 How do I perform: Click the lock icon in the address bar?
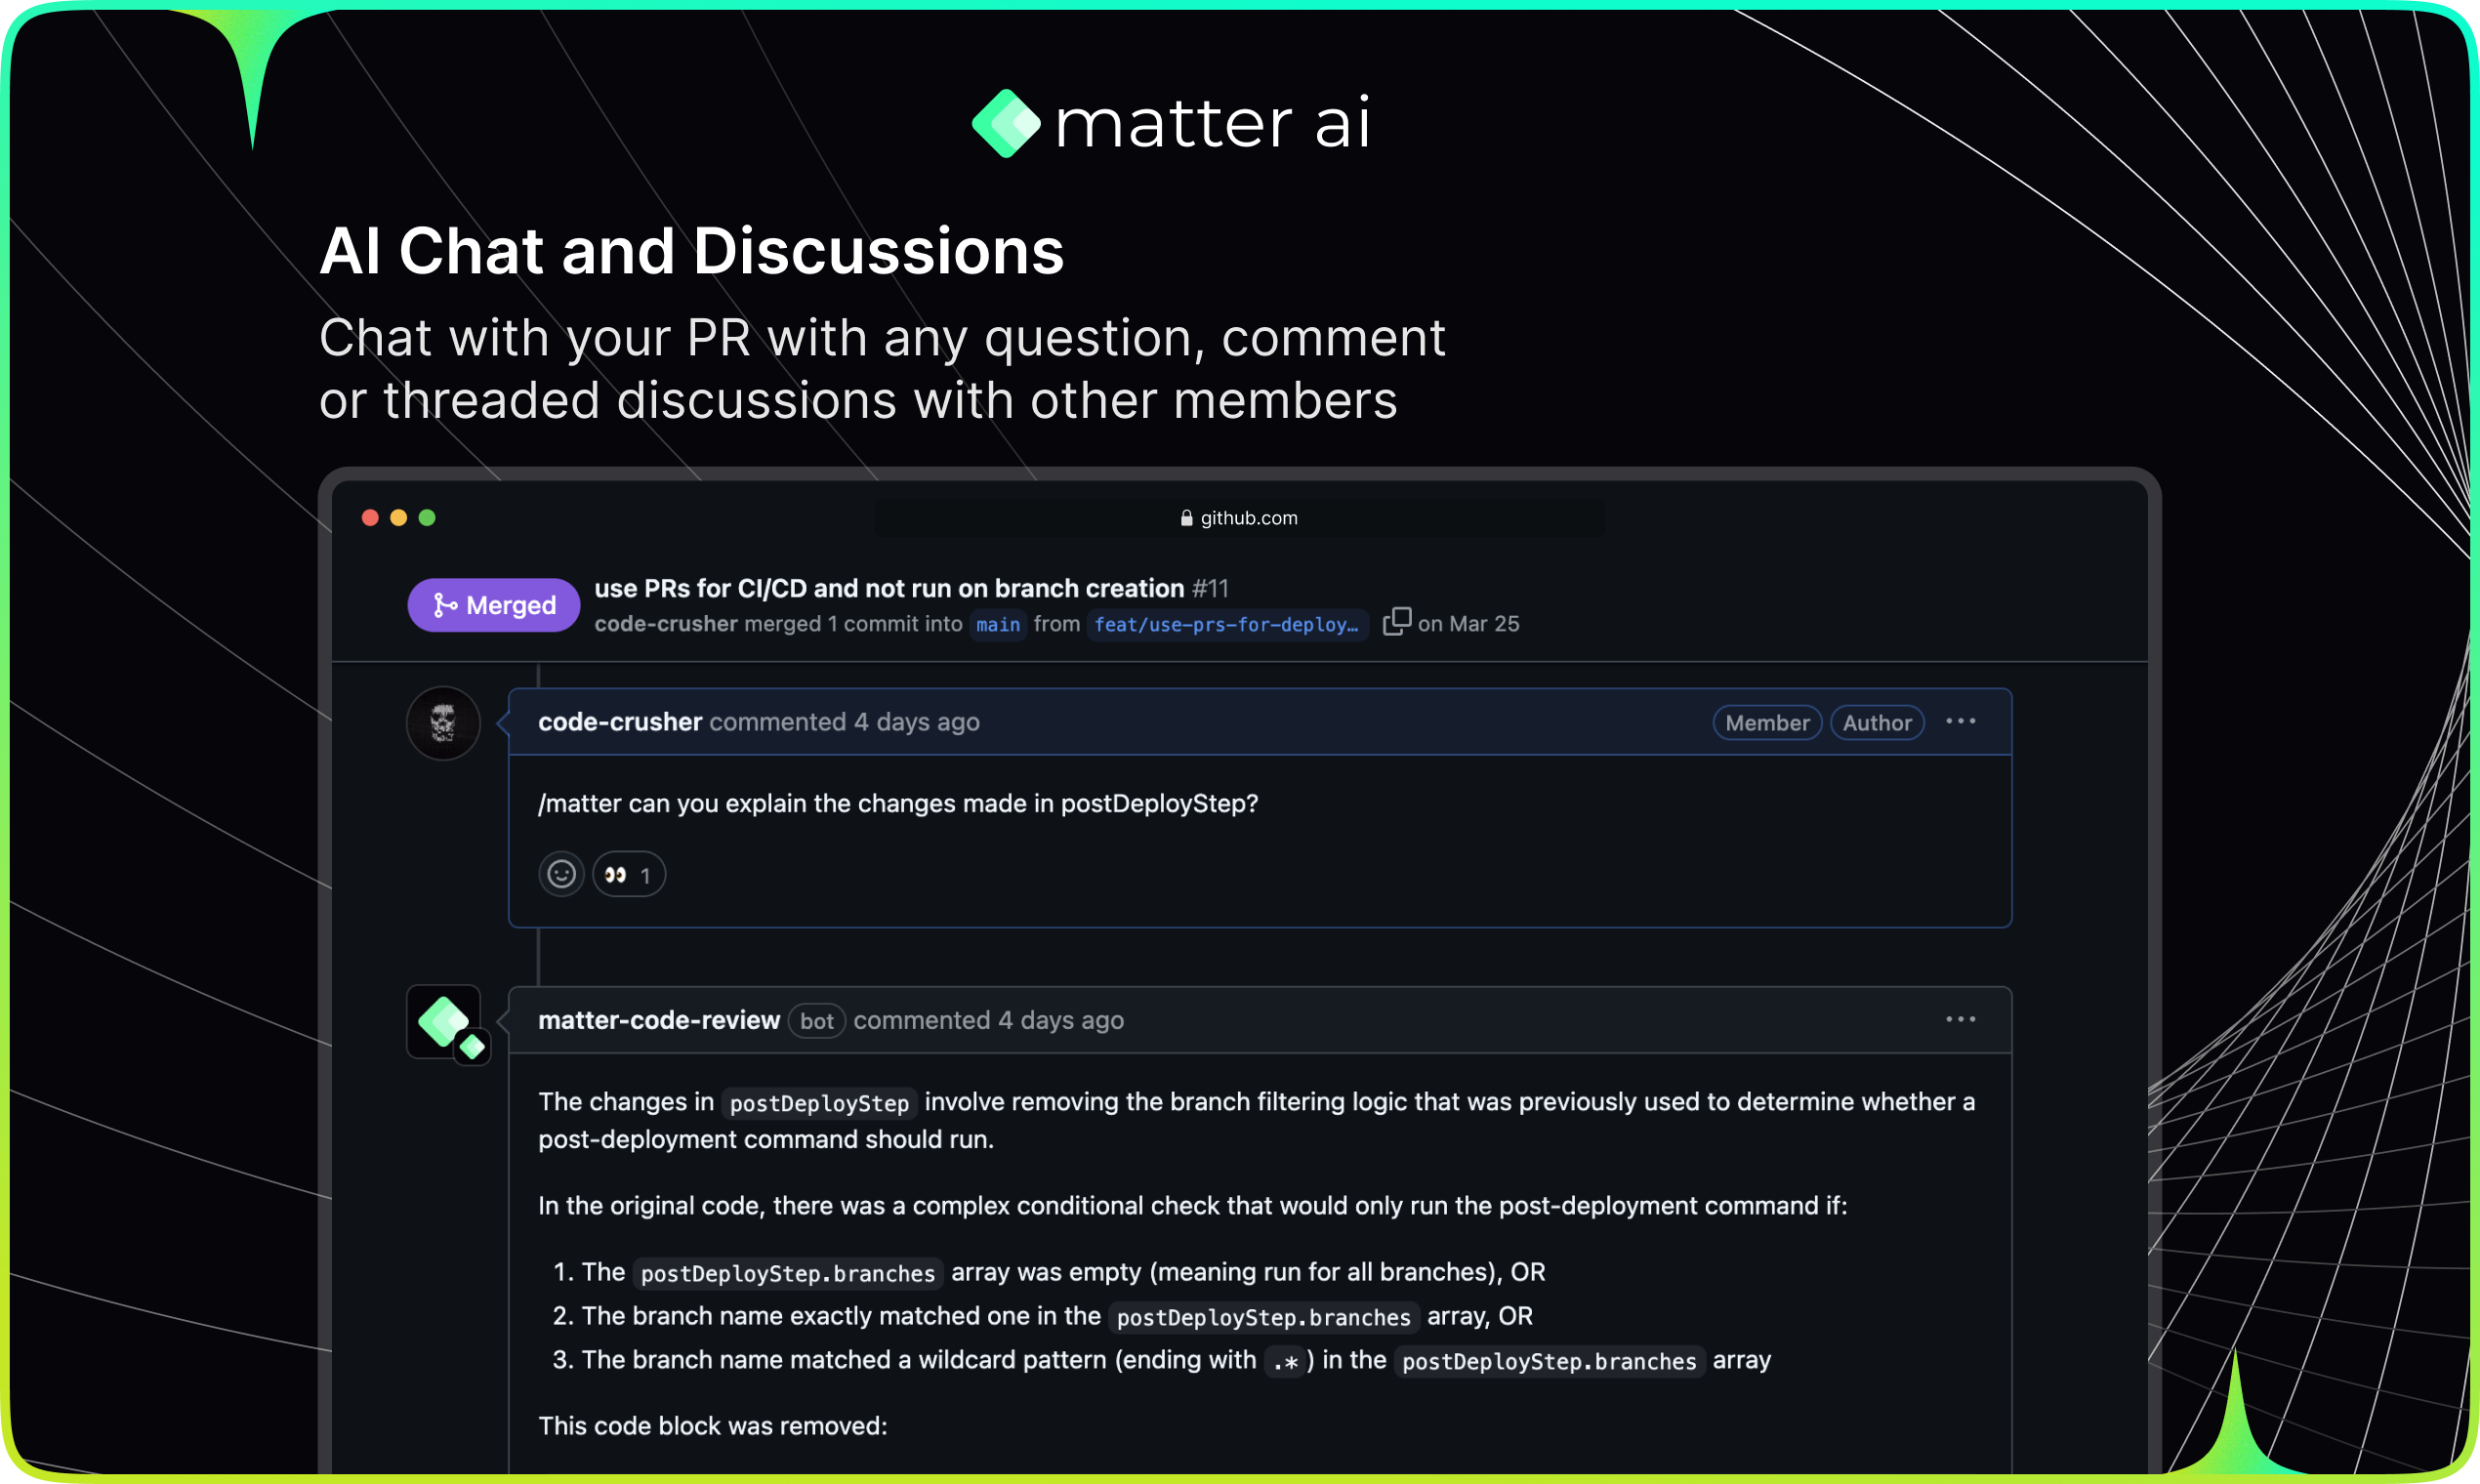pos(1186,518)
